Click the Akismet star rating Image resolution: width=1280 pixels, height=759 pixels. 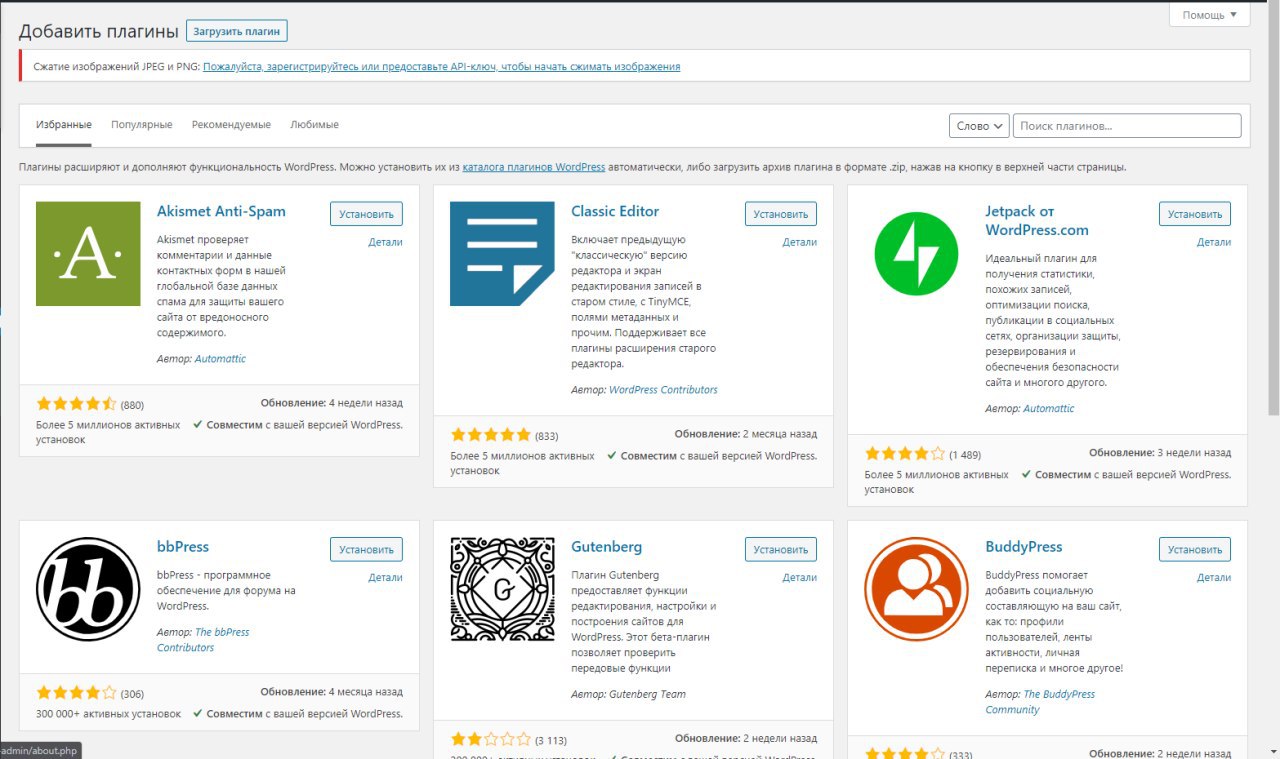click(76, 405)
